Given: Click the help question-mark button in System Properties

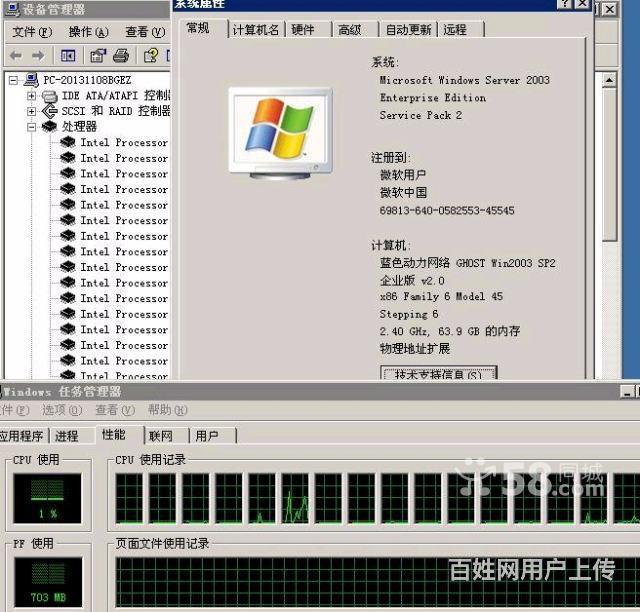Looking at the screenshot, I should point(565,4).
